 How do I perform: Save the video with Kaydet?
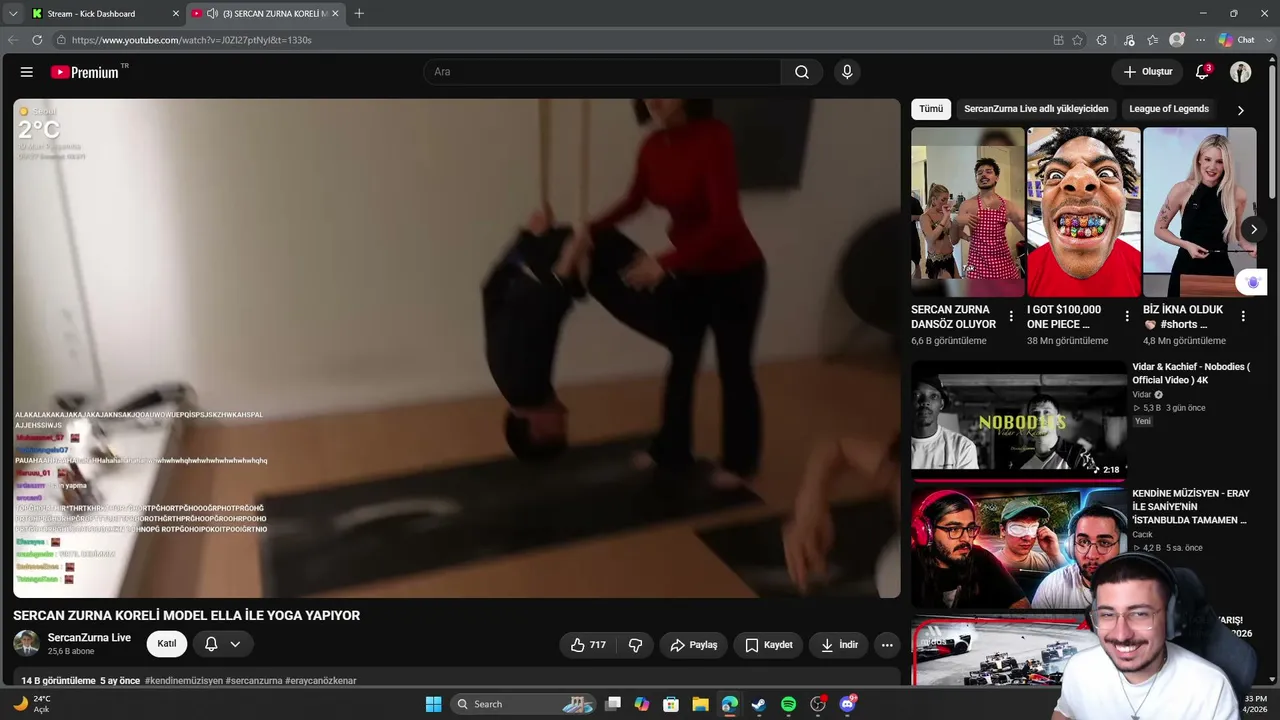(x=768, y=645)
